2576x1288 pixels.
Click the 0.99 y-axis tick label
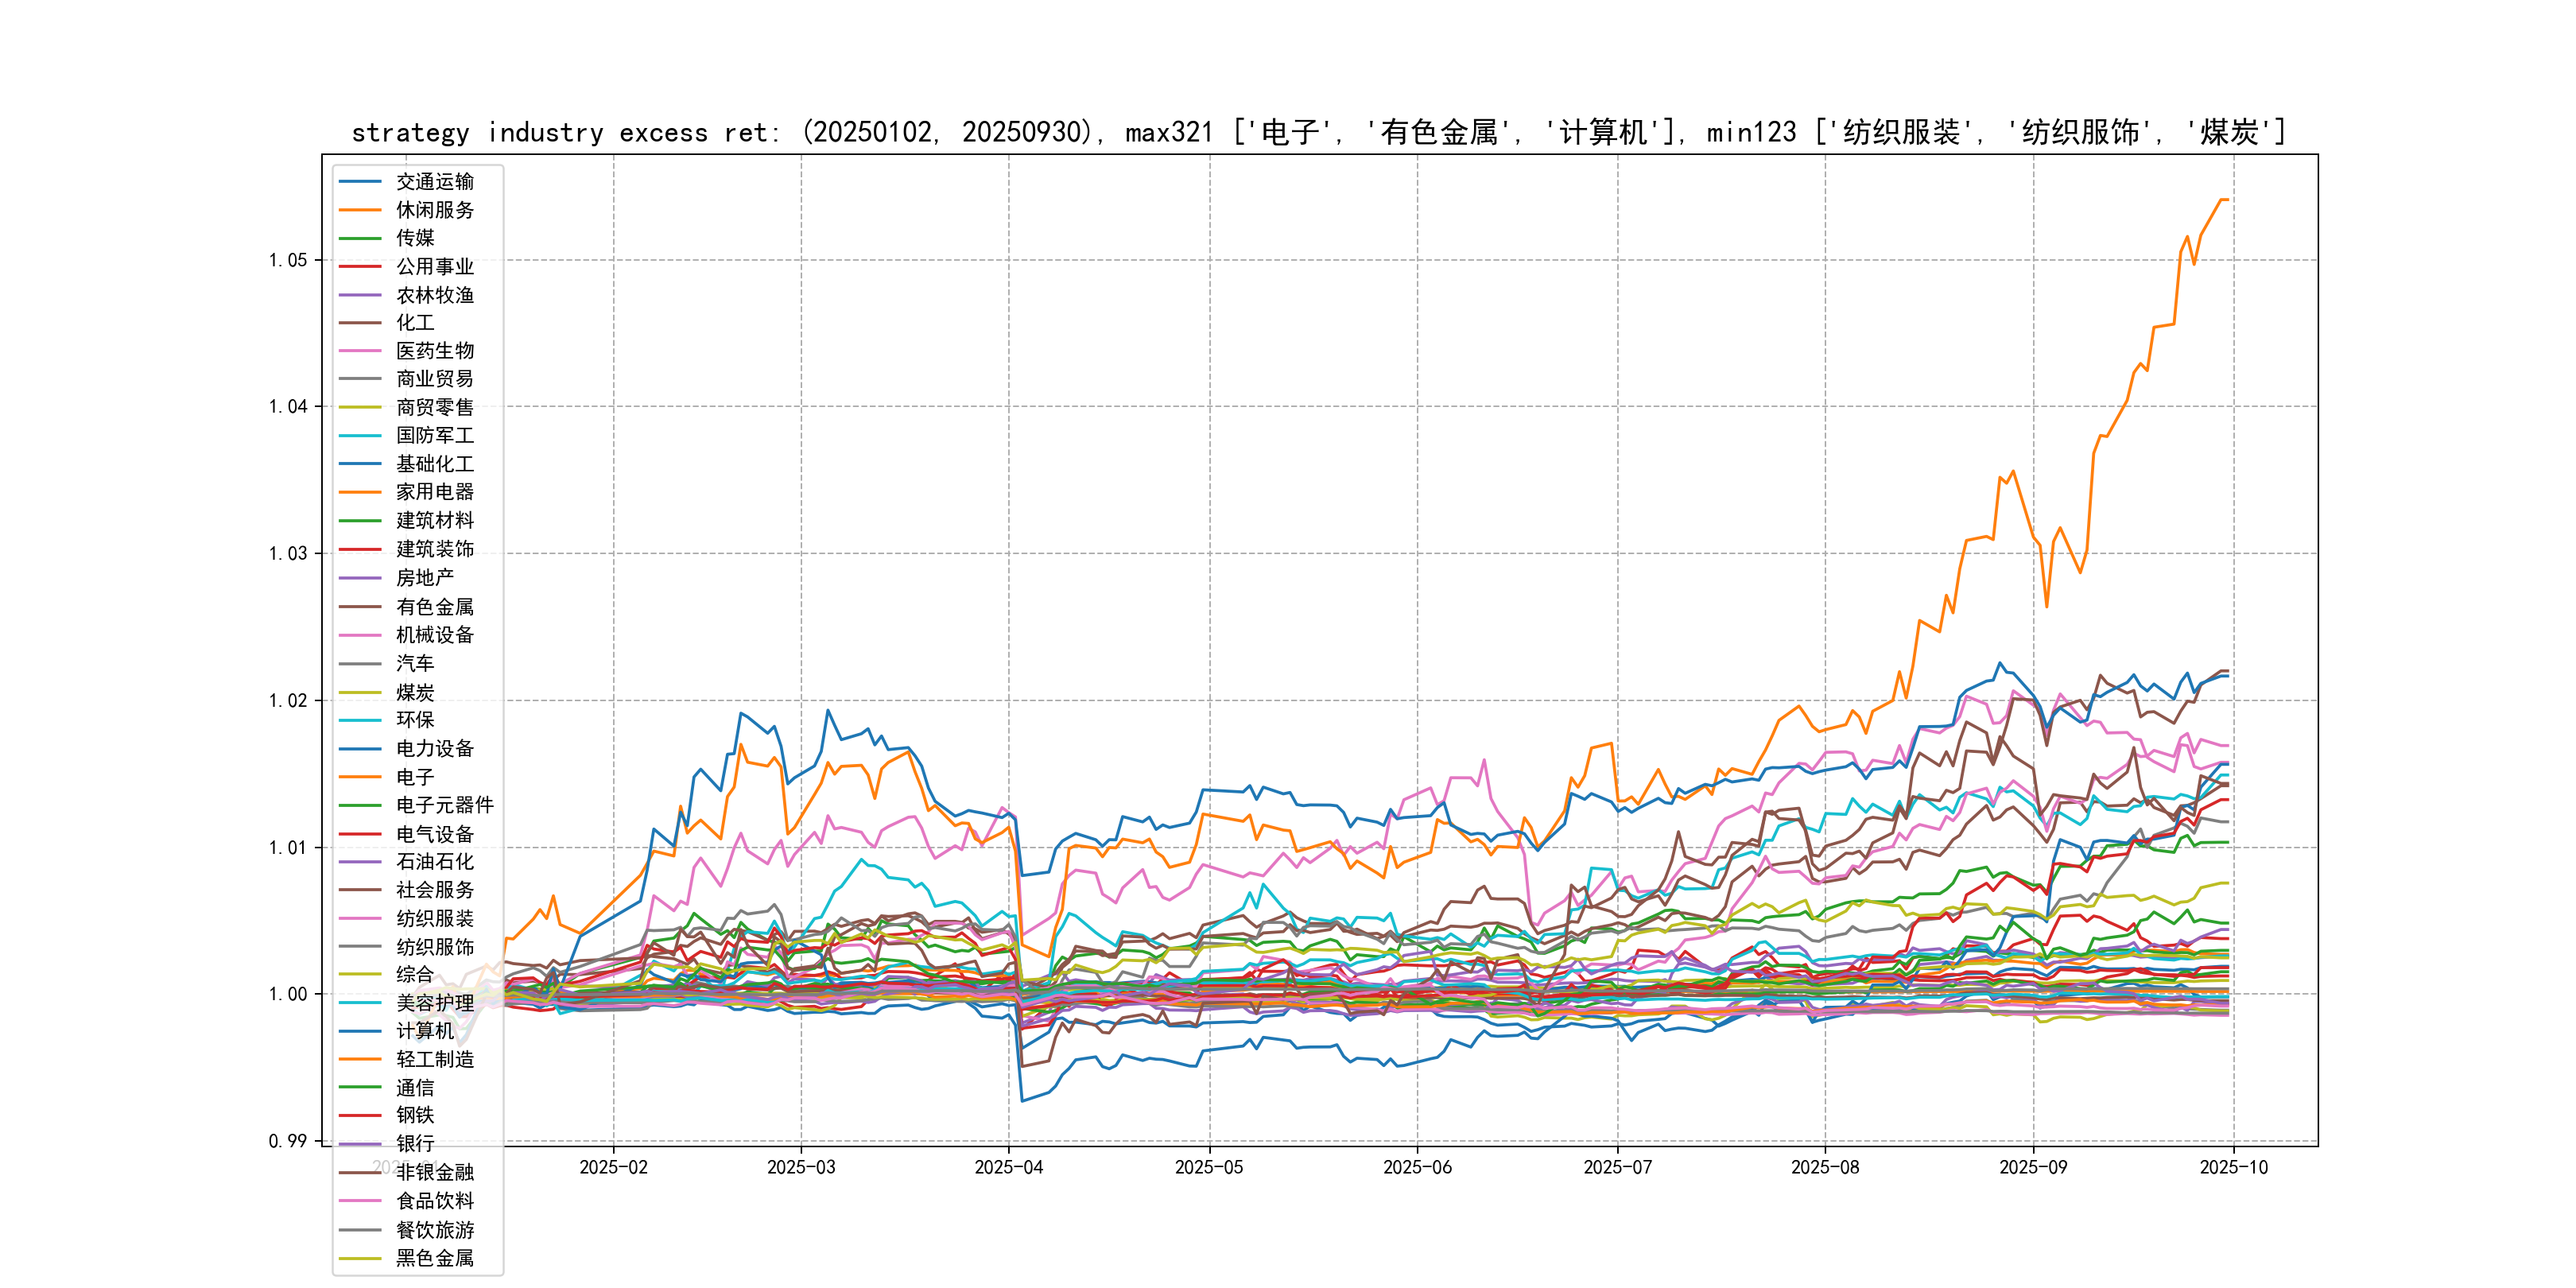pos(288,1141)
